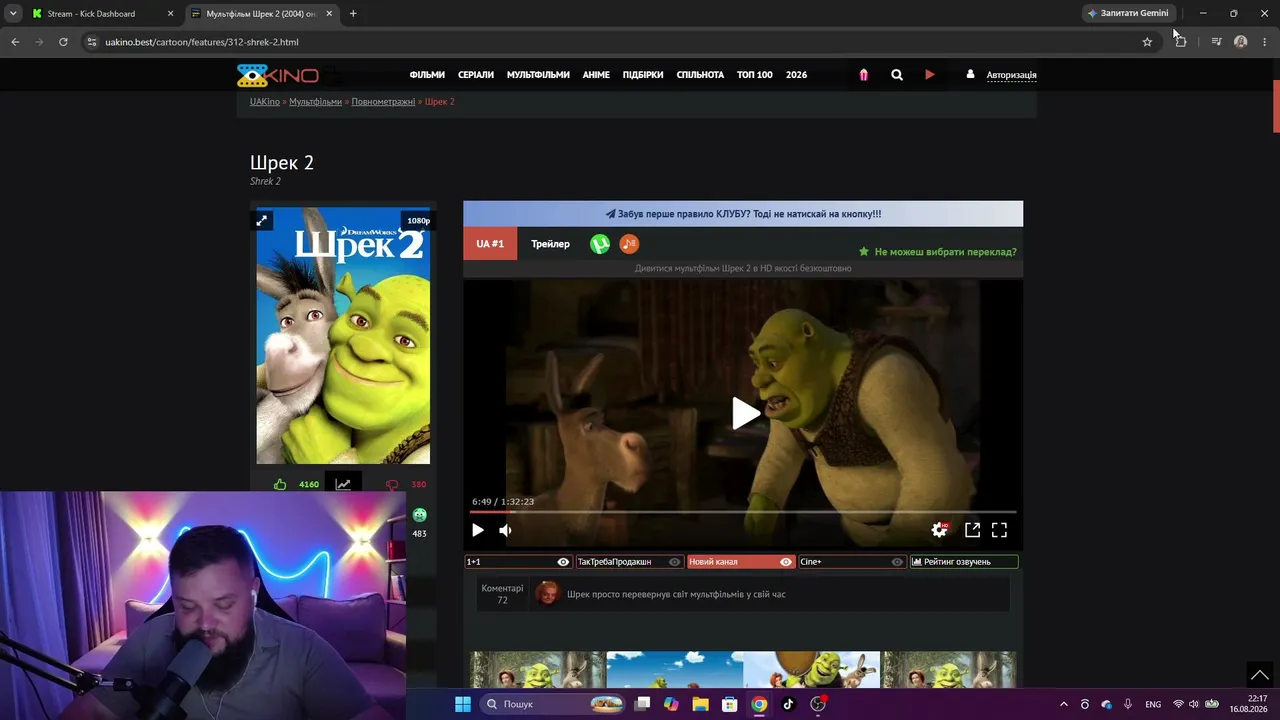Screen dimensions: 1280x720
Task: Toggle the eye icon for ТакТребаПродакшн dub
Action: pos(675,562)
